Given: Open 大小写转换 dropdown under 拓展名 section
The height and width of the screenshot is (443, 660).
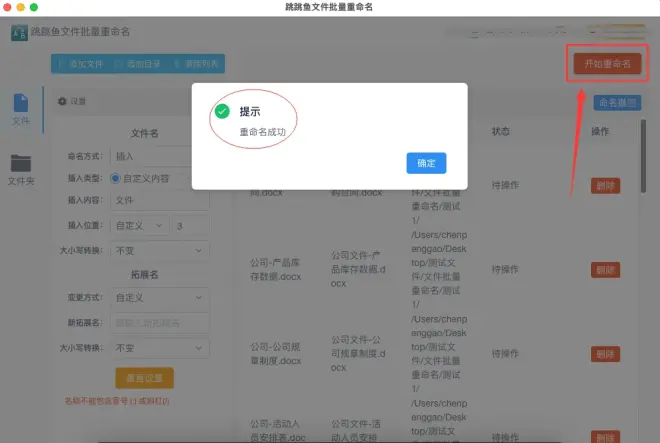Looking at the screenshot, I should pos(160,348).
